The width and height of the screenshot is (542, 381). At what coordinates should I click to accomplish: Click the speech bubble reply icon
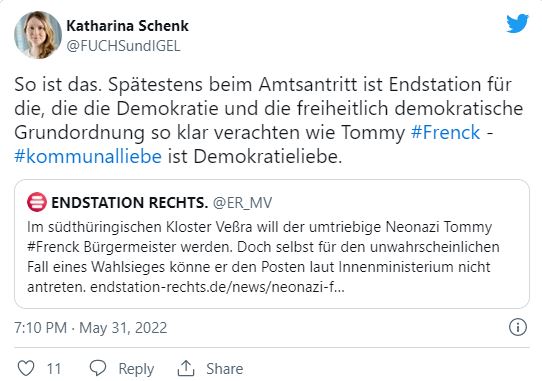click(x=98, y=368)
